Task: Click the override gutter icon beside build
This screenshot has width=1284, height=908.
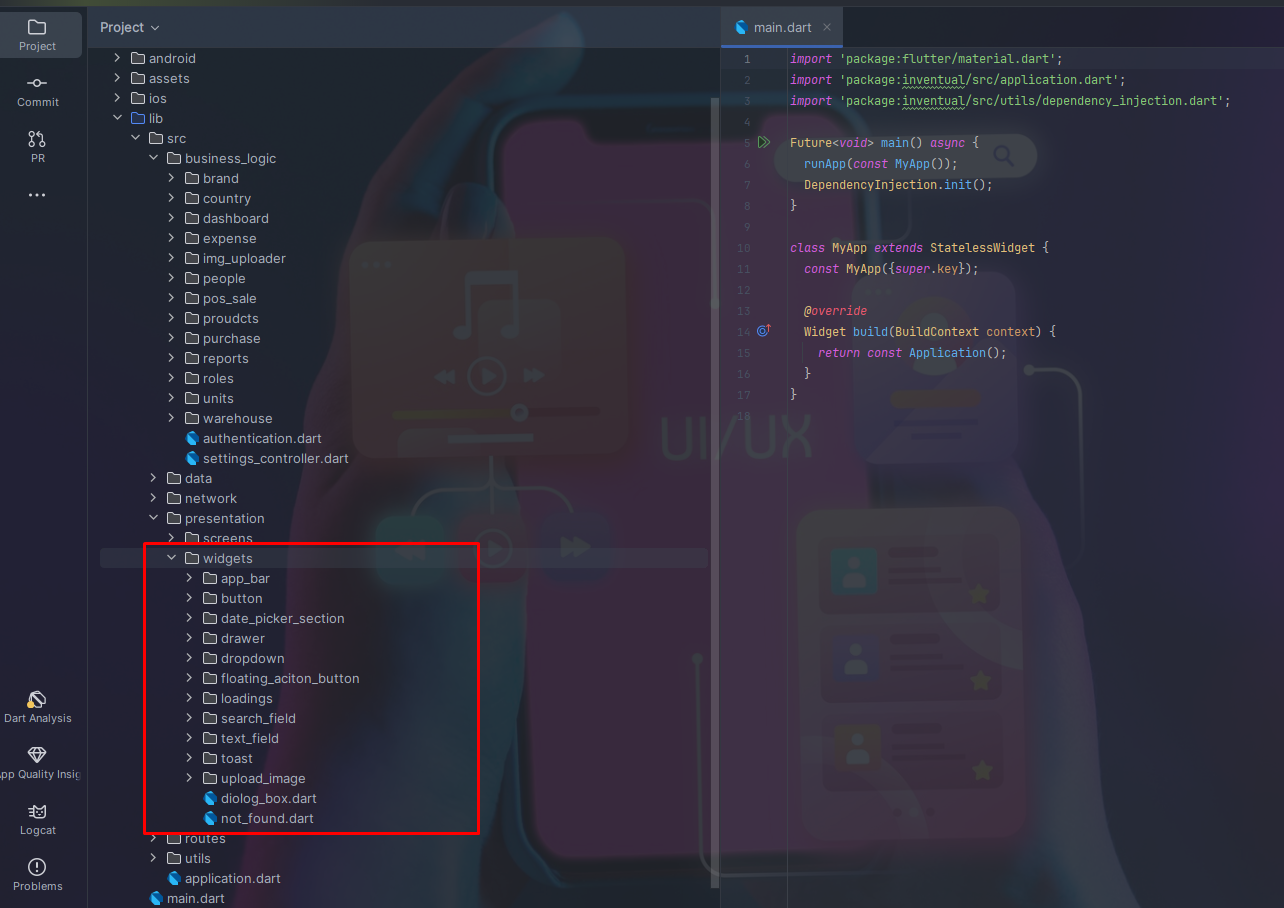Action: [x=764, y=331]
